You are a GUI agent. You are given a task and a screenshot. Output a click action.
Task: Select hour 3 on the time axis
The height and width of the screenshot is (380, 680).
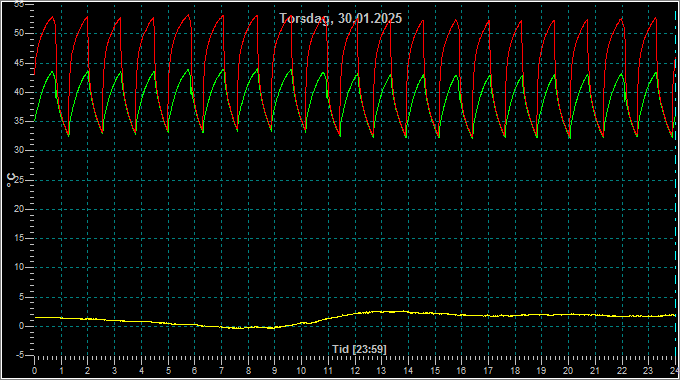pyautogui.click(x=114, y=371)
